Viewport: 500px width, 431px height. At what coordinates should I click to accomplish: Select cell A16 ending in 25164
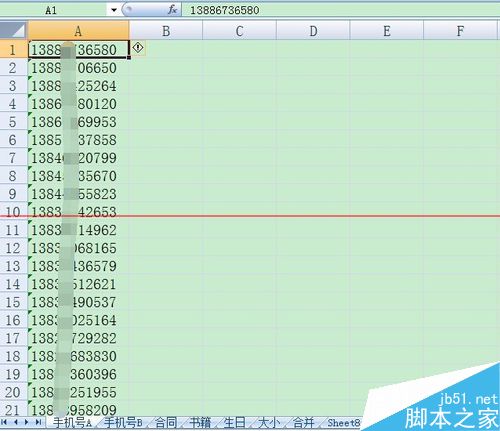pyautogui.click(x=78, y=320)
